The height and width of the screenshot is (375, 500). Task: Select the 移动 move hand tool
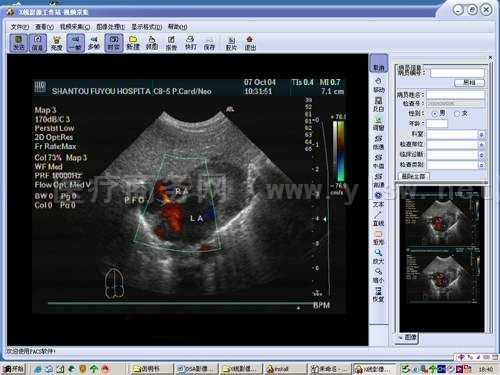click(x=378, y=85)
